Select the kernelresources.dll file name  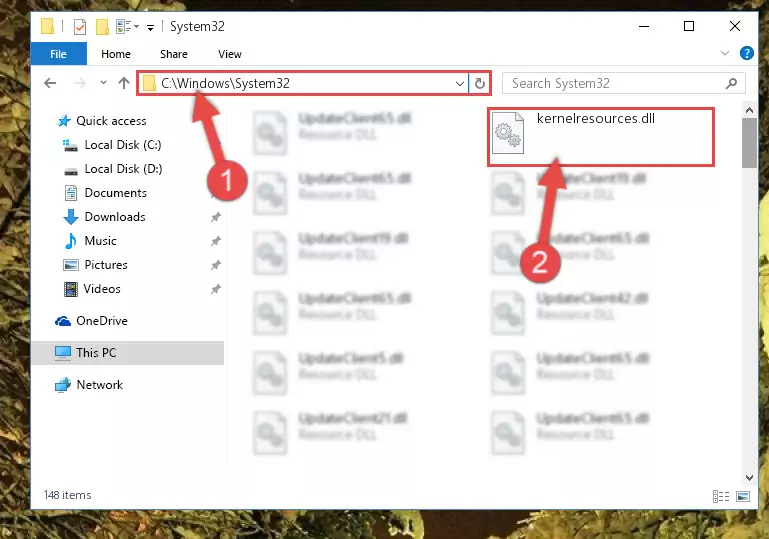pyautogui.click(x=596, y=118)
